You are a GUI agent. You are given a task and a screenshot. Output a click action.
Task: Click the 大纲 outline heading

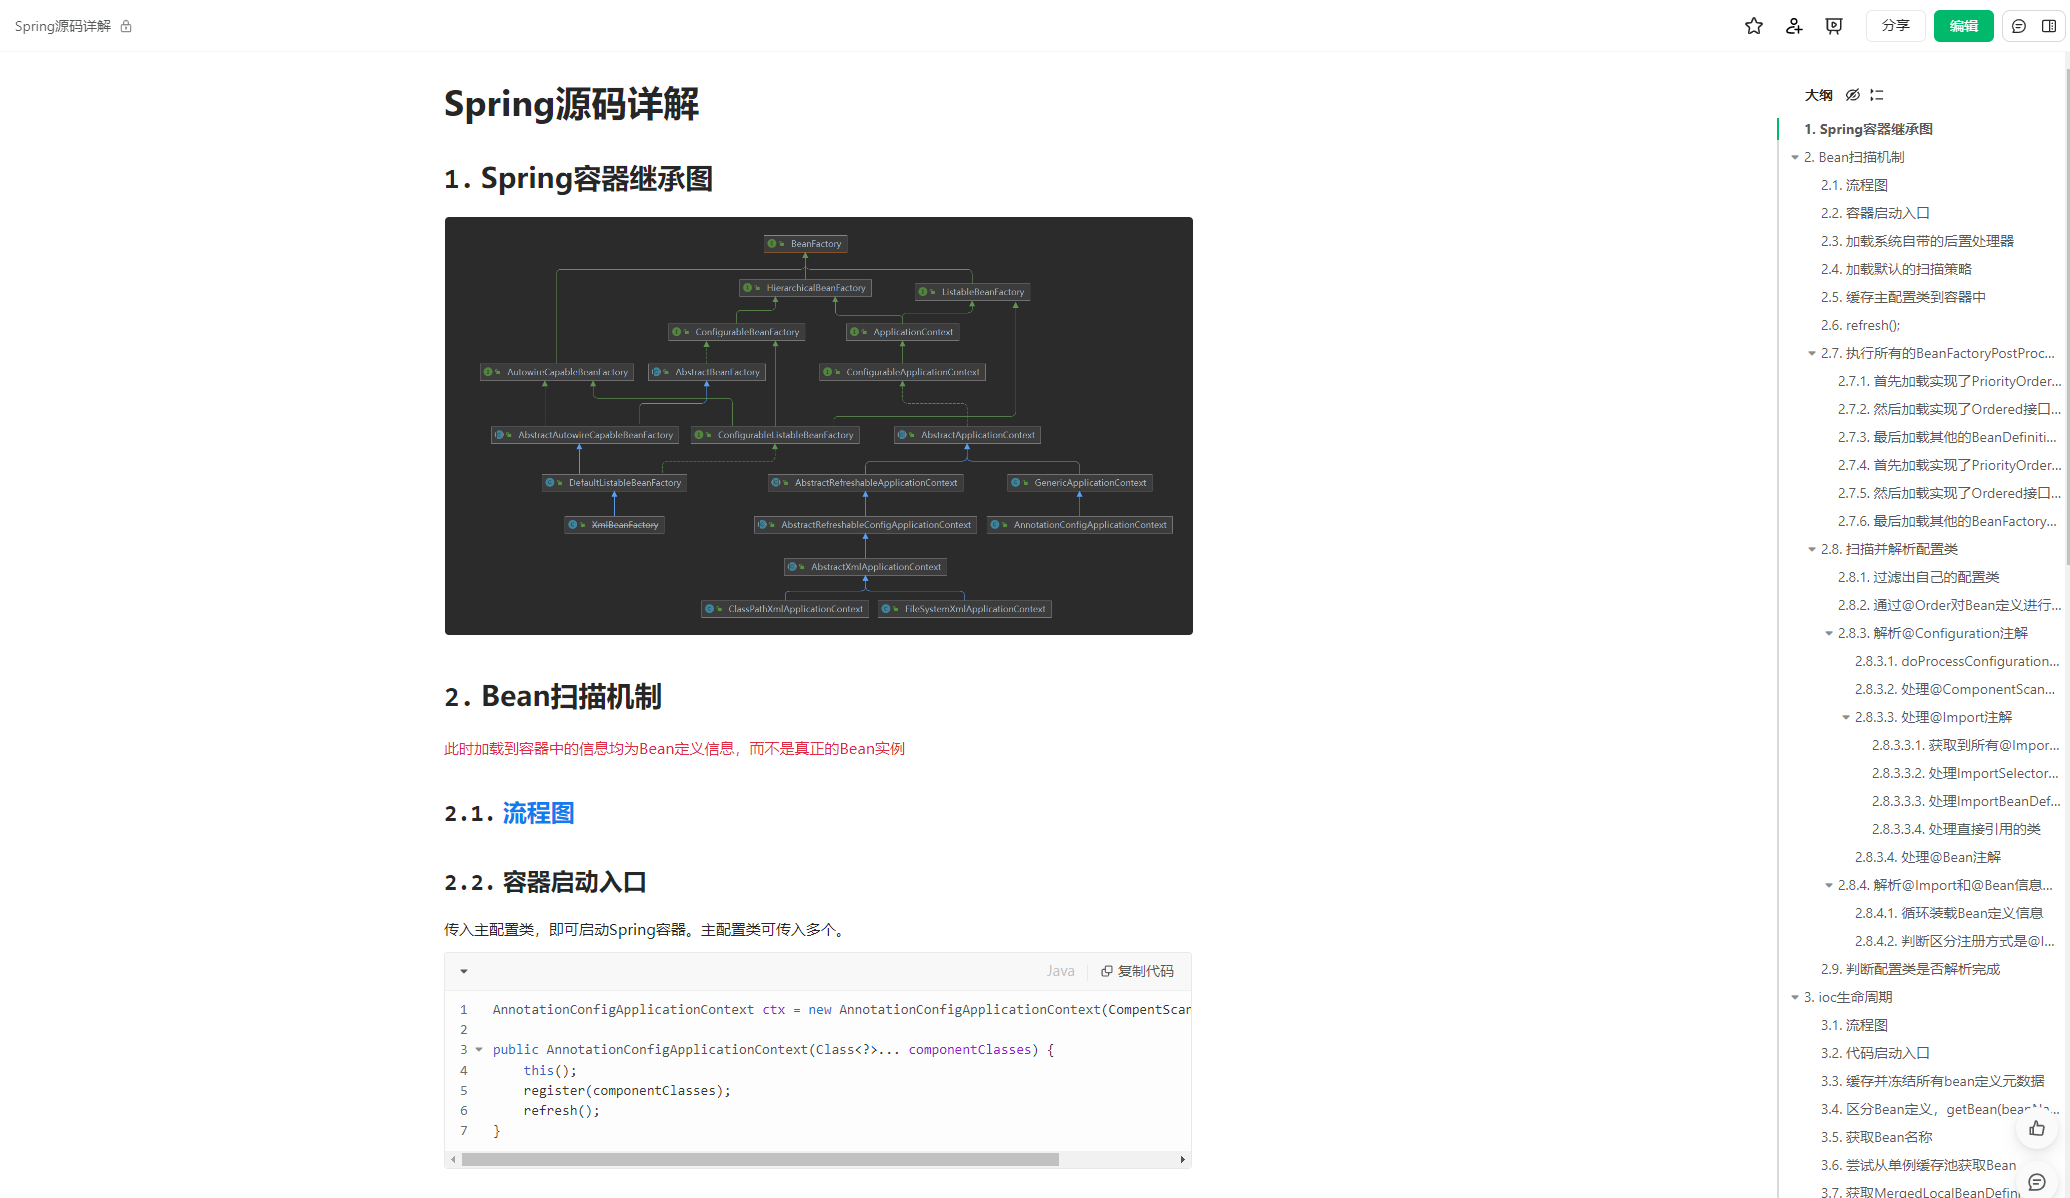tap(1818, 95)
